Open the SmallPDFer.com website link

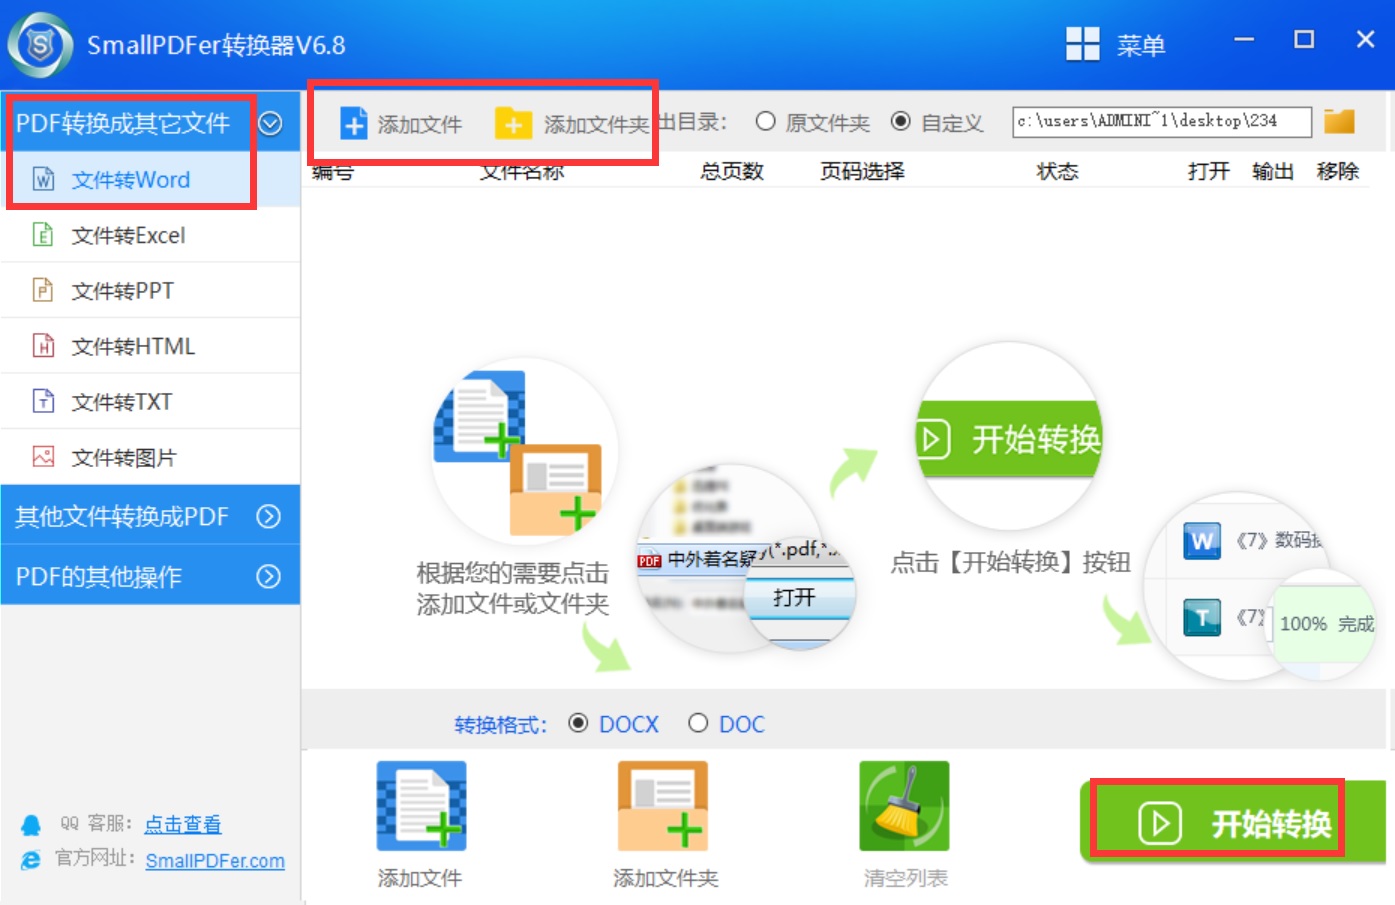[215, 861]
